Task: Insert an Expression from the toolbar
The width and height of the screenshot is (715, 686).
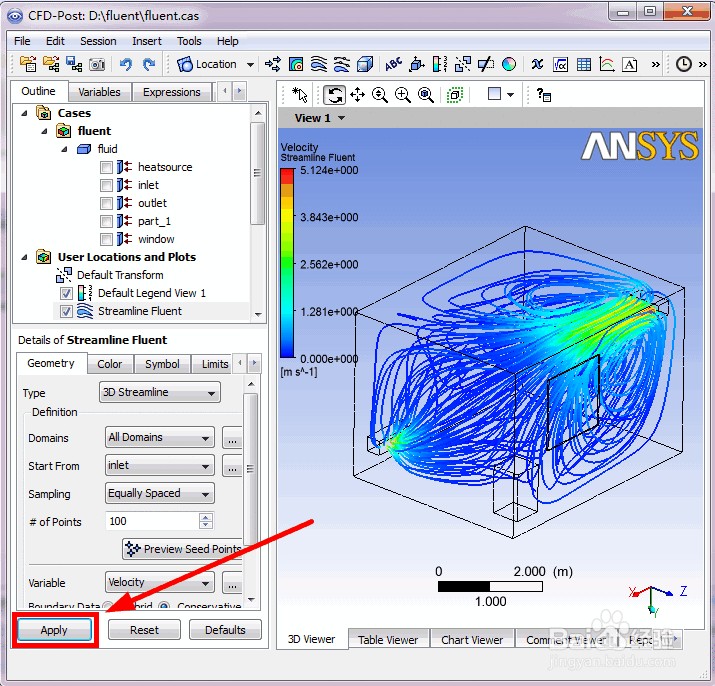Action: (560, 64)
